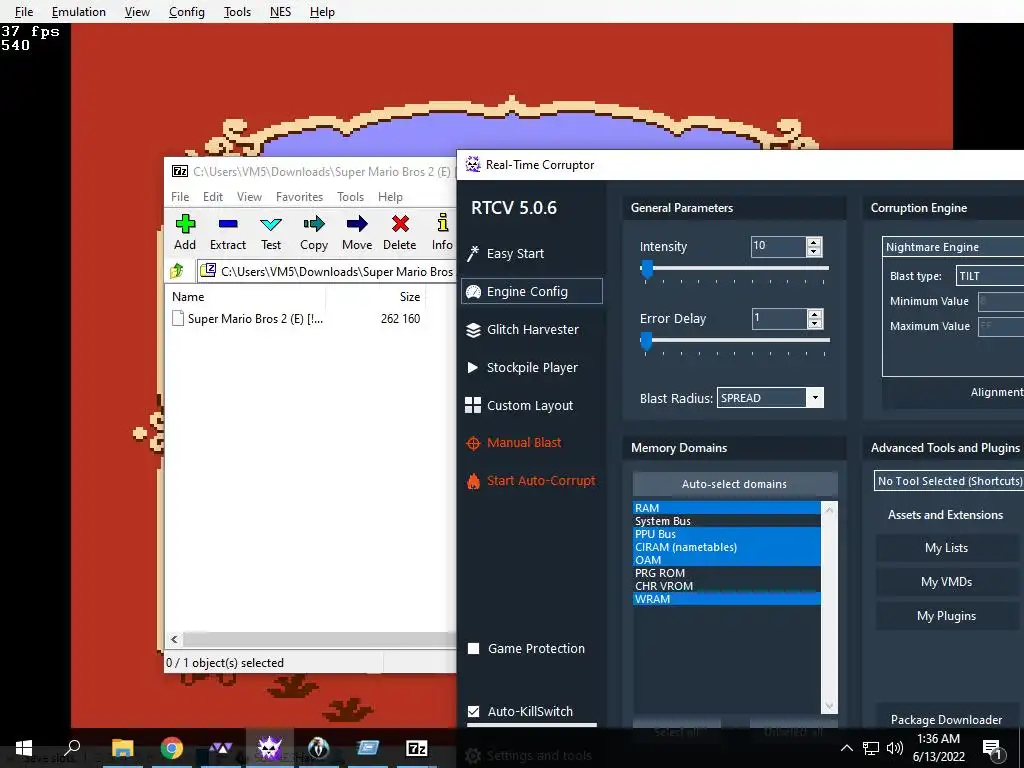Viewport: 1024px width, 768px height.
Task: Click left arrow of 7-Zip horizontal scrollbar
Action: [174, 639]
